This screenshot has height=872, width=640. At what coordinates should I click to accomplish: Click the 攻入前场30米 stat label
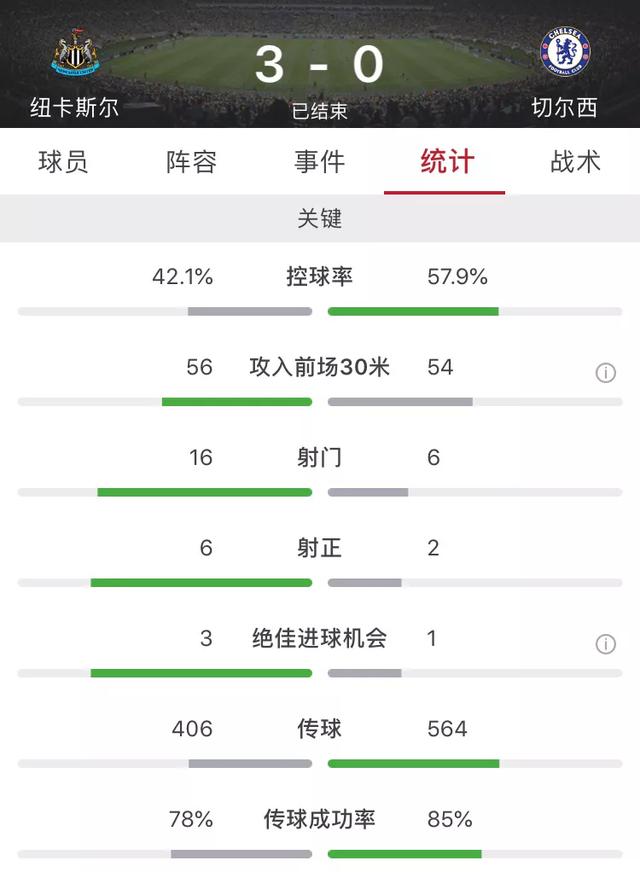click(x=319, y=367)
